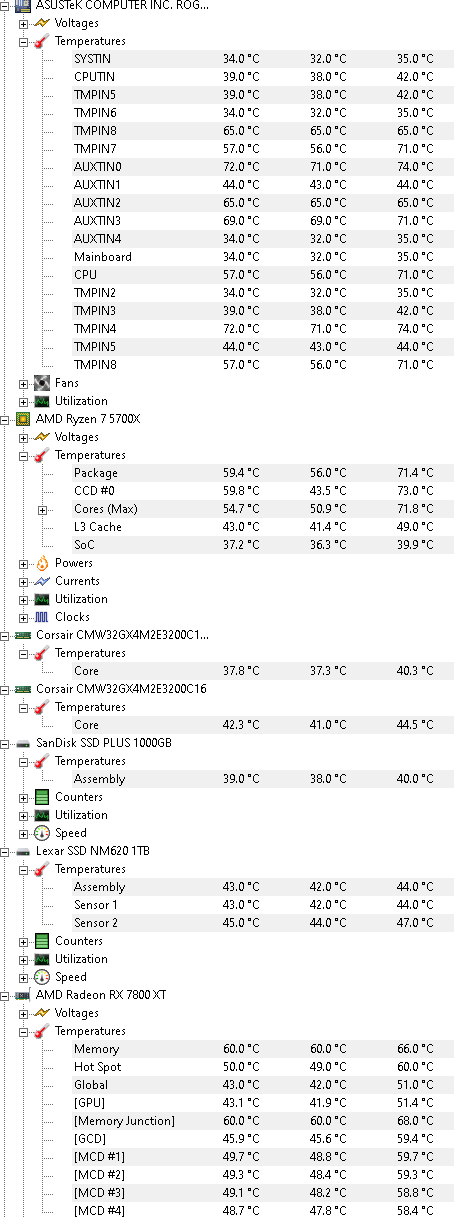Click the AMD Ryzen 7 5700X CPU icon
This screenshot has width=454, height=1218.
23,419
